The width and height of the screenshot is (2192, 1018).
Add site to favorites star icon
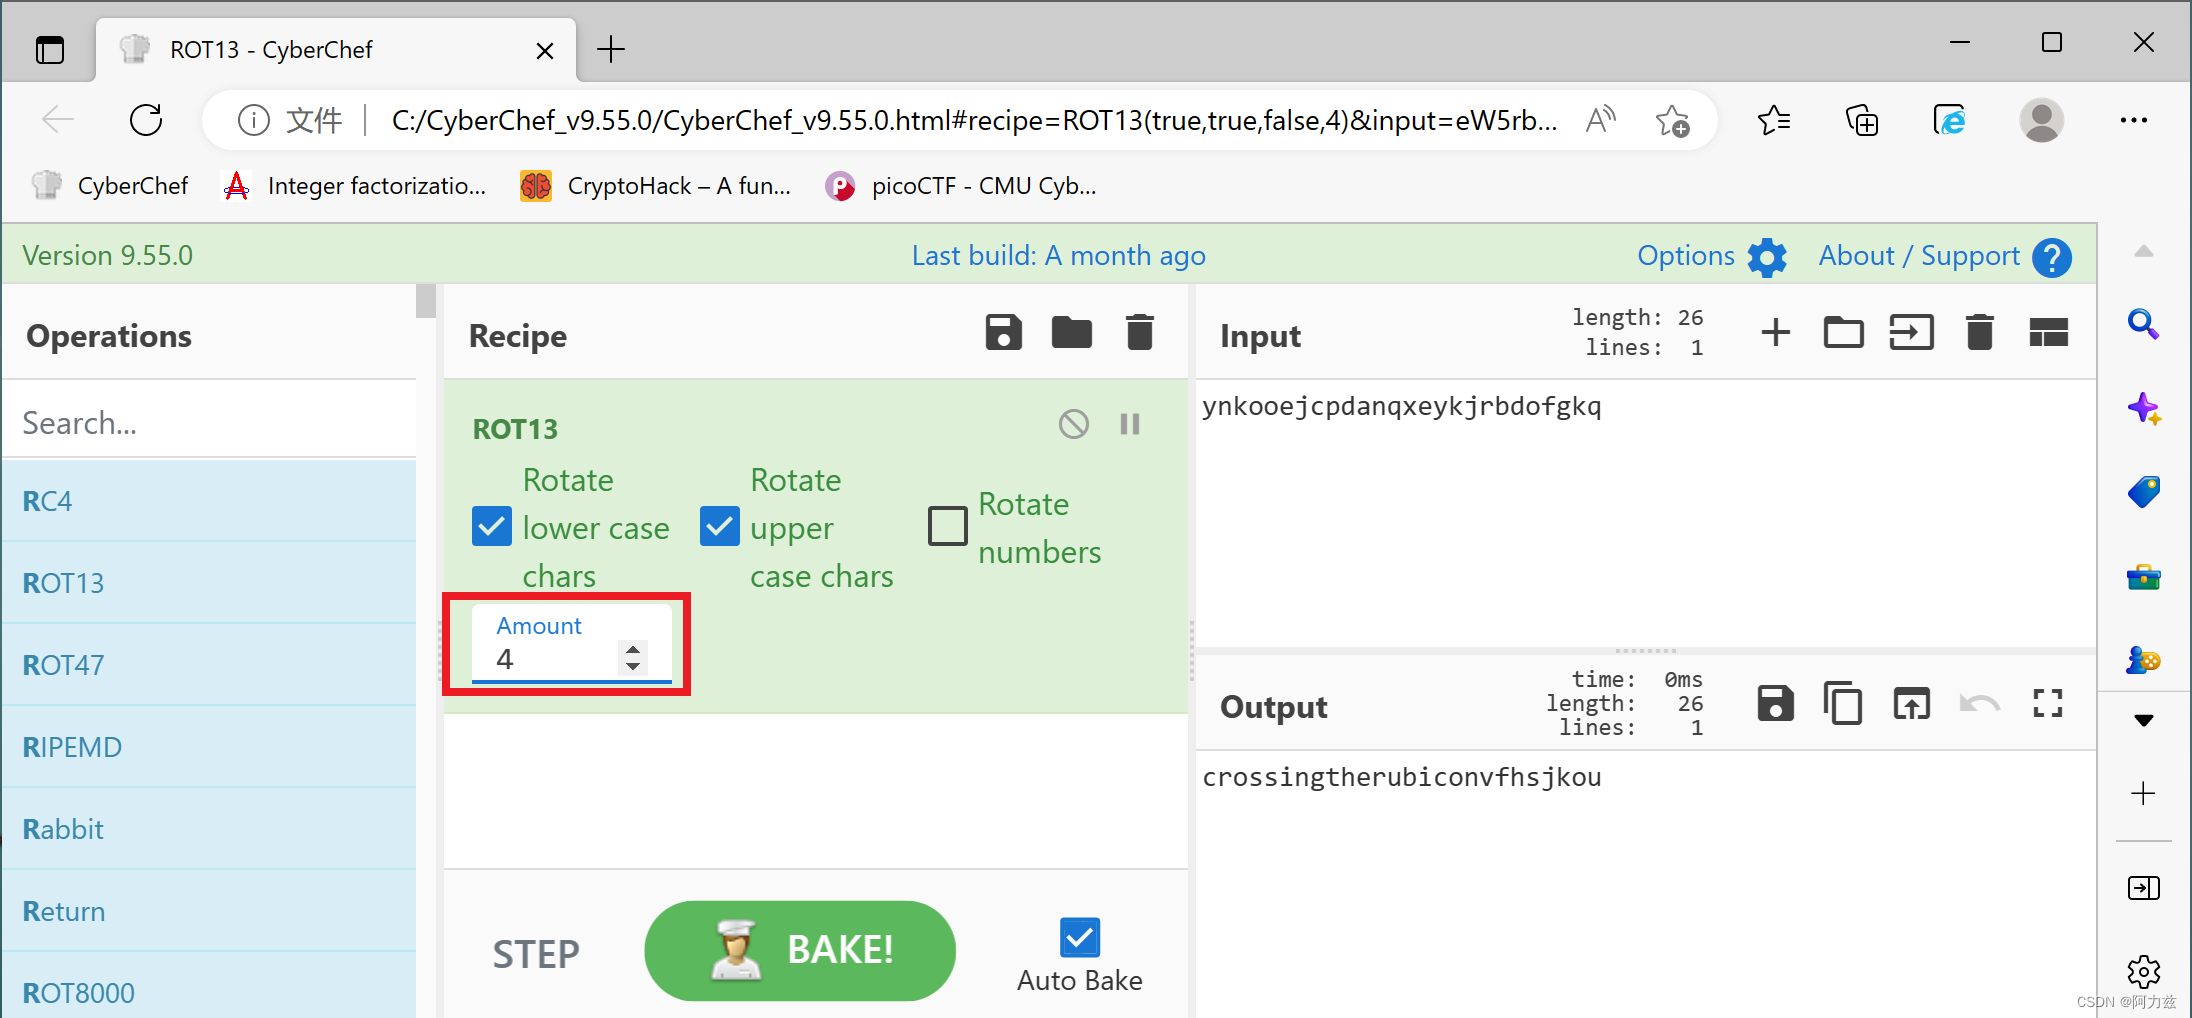[x=1672, y=121]
